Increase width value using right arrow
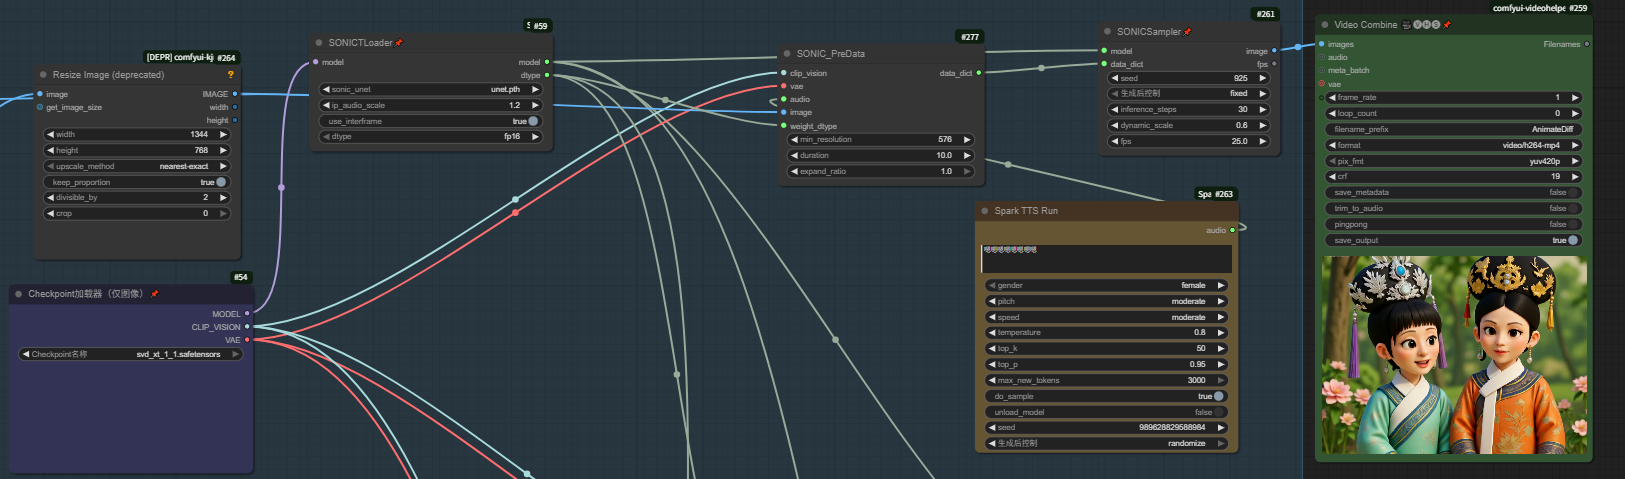The width and height of the screenshot is (1625, 479). (223, 134)
